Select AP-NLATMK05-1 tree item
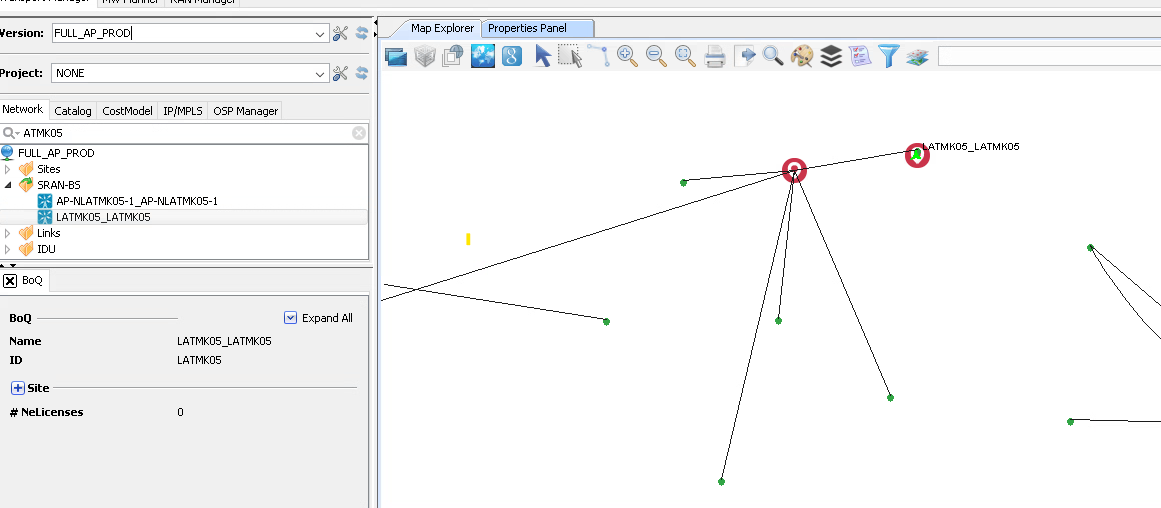 [136, 201]
